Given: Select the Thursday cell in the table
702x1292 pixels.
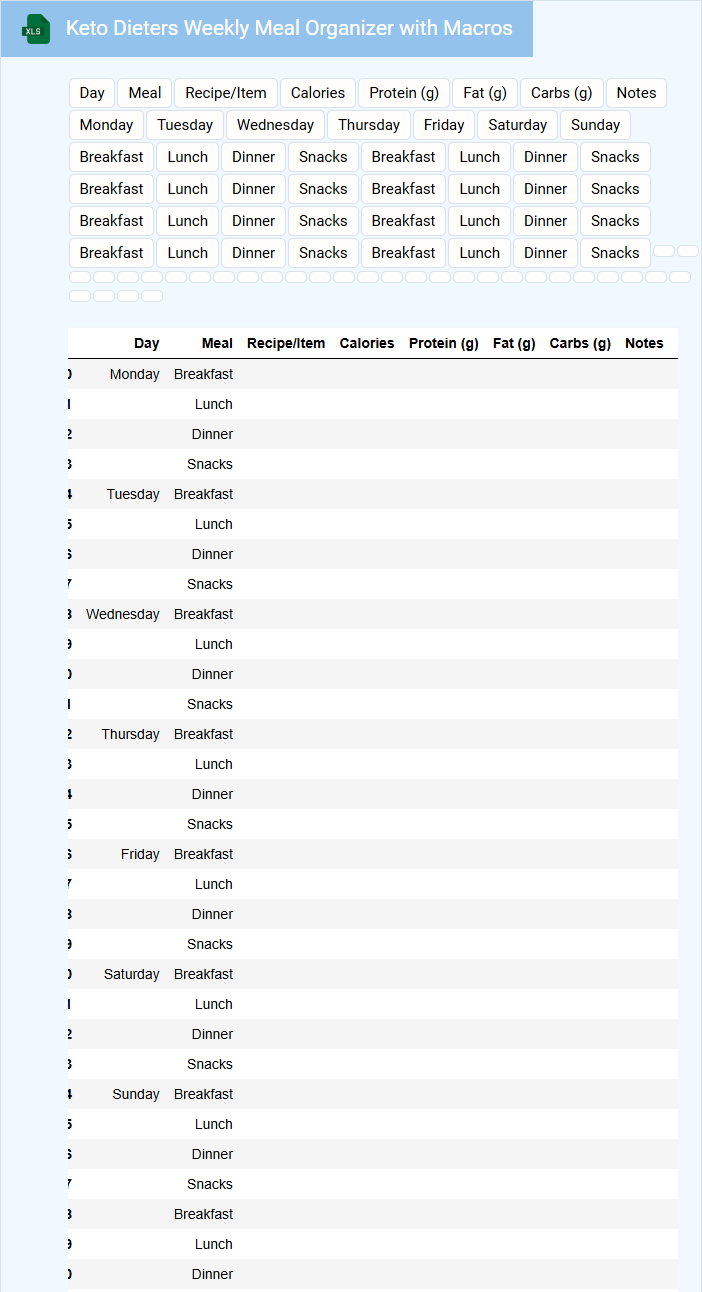Looking at the screenshot, I should coord(130,734).
